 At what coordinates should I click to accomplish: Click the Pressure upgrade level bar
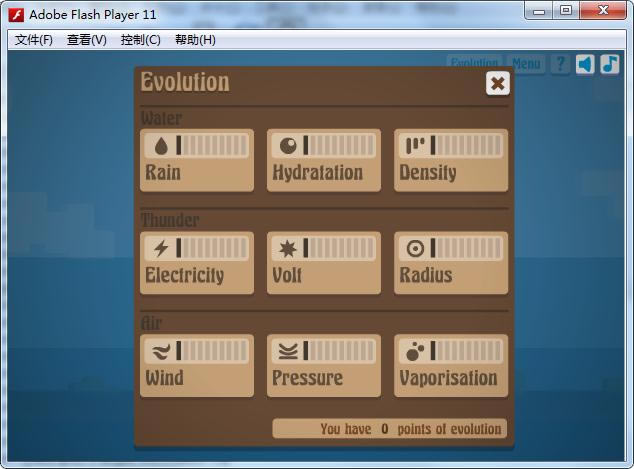click(339, 351)
